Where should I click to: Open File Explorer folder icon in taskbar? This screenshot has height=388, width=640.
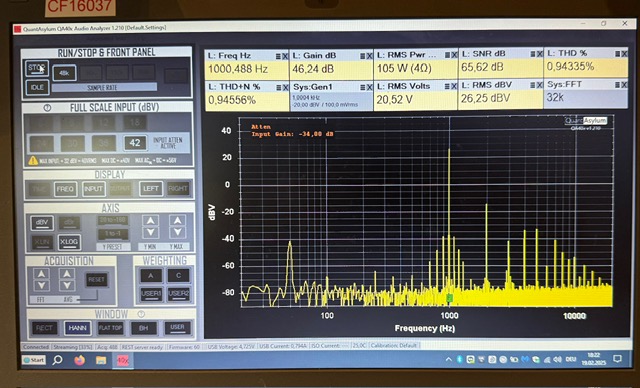point(101,360)
